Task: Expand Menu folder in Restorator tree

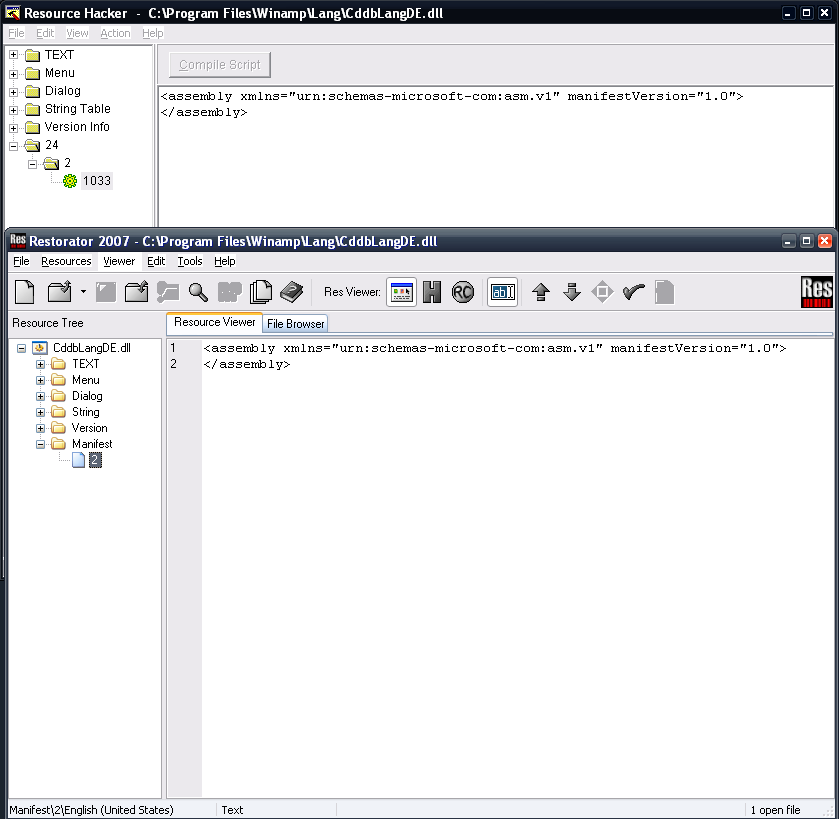Action: 40,380
